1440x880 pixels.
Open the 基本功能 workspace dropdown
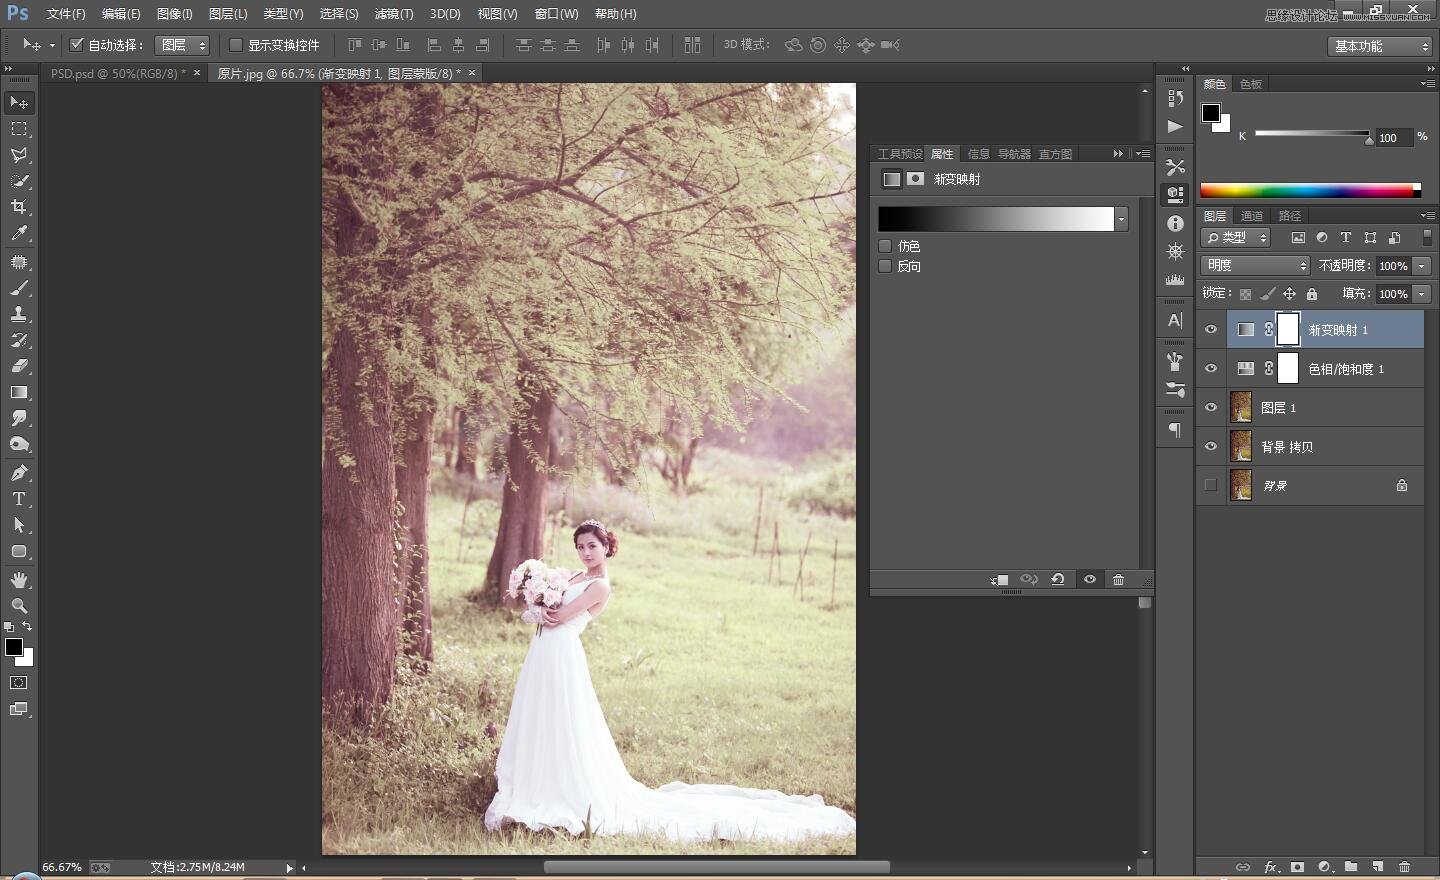(x=1381, y=46)
